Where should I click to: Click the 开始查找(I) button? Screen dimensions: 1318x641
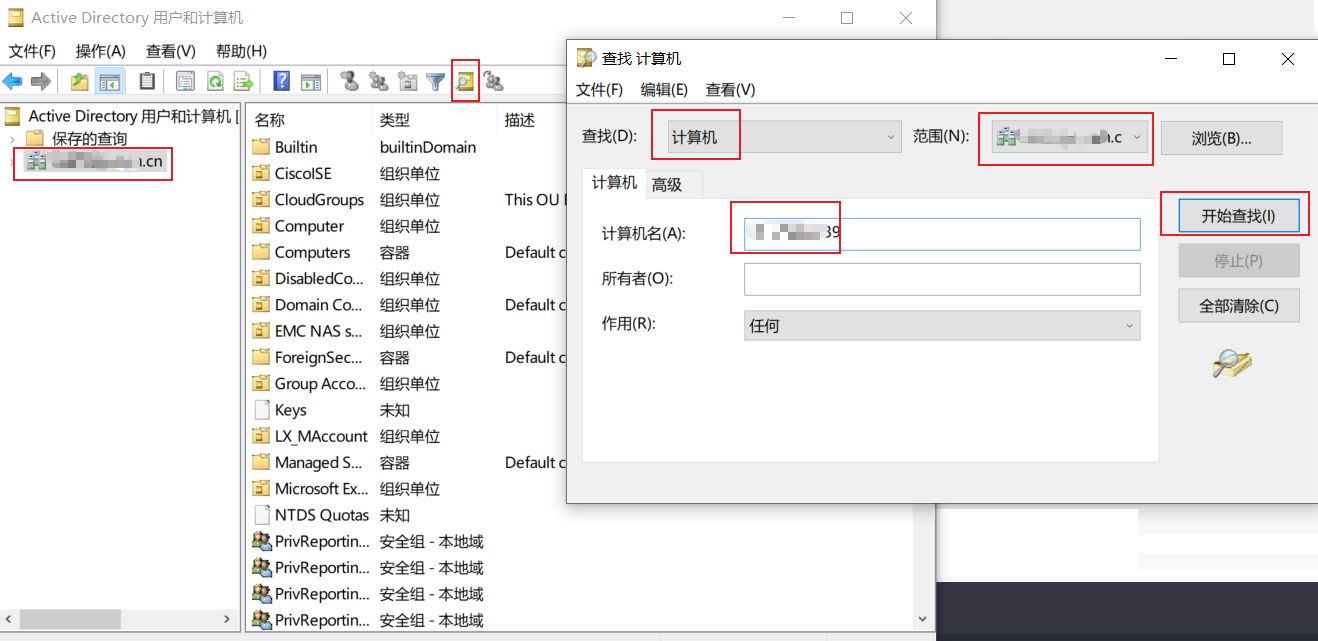pos(1238,216)
